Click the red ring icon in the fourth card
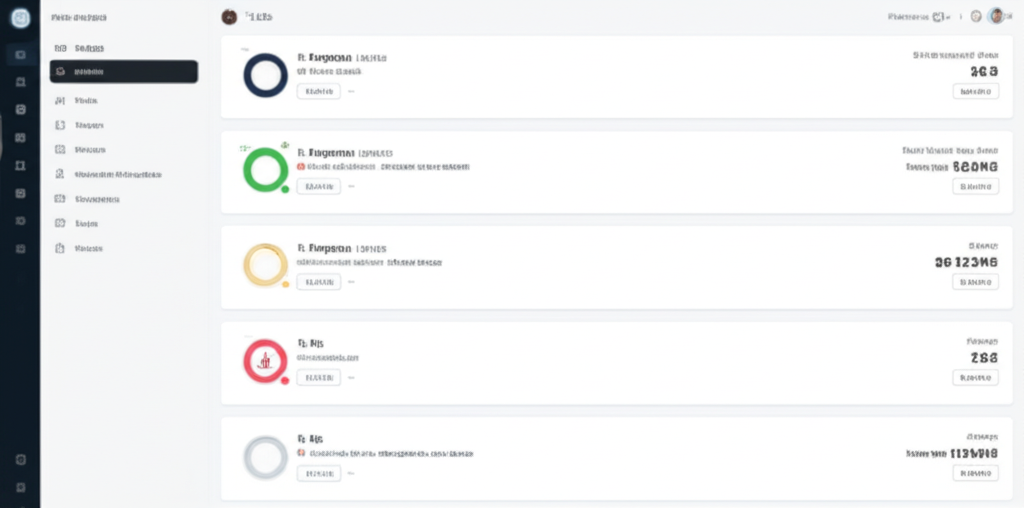Viewport: 1024px width, 508px height. point(265,361)
